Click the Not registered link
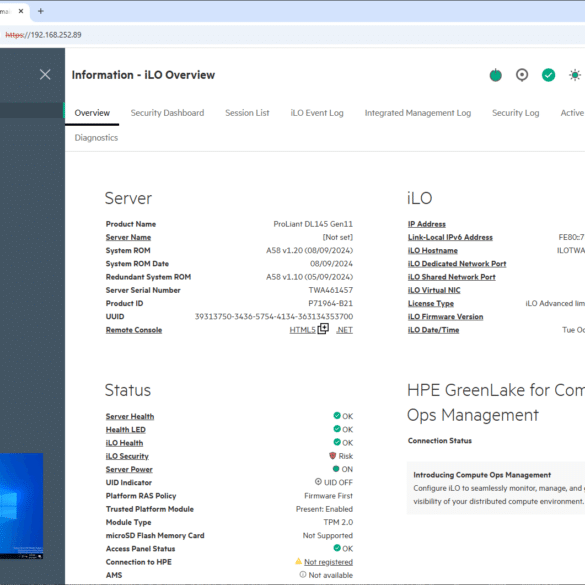 click(328, 562)
